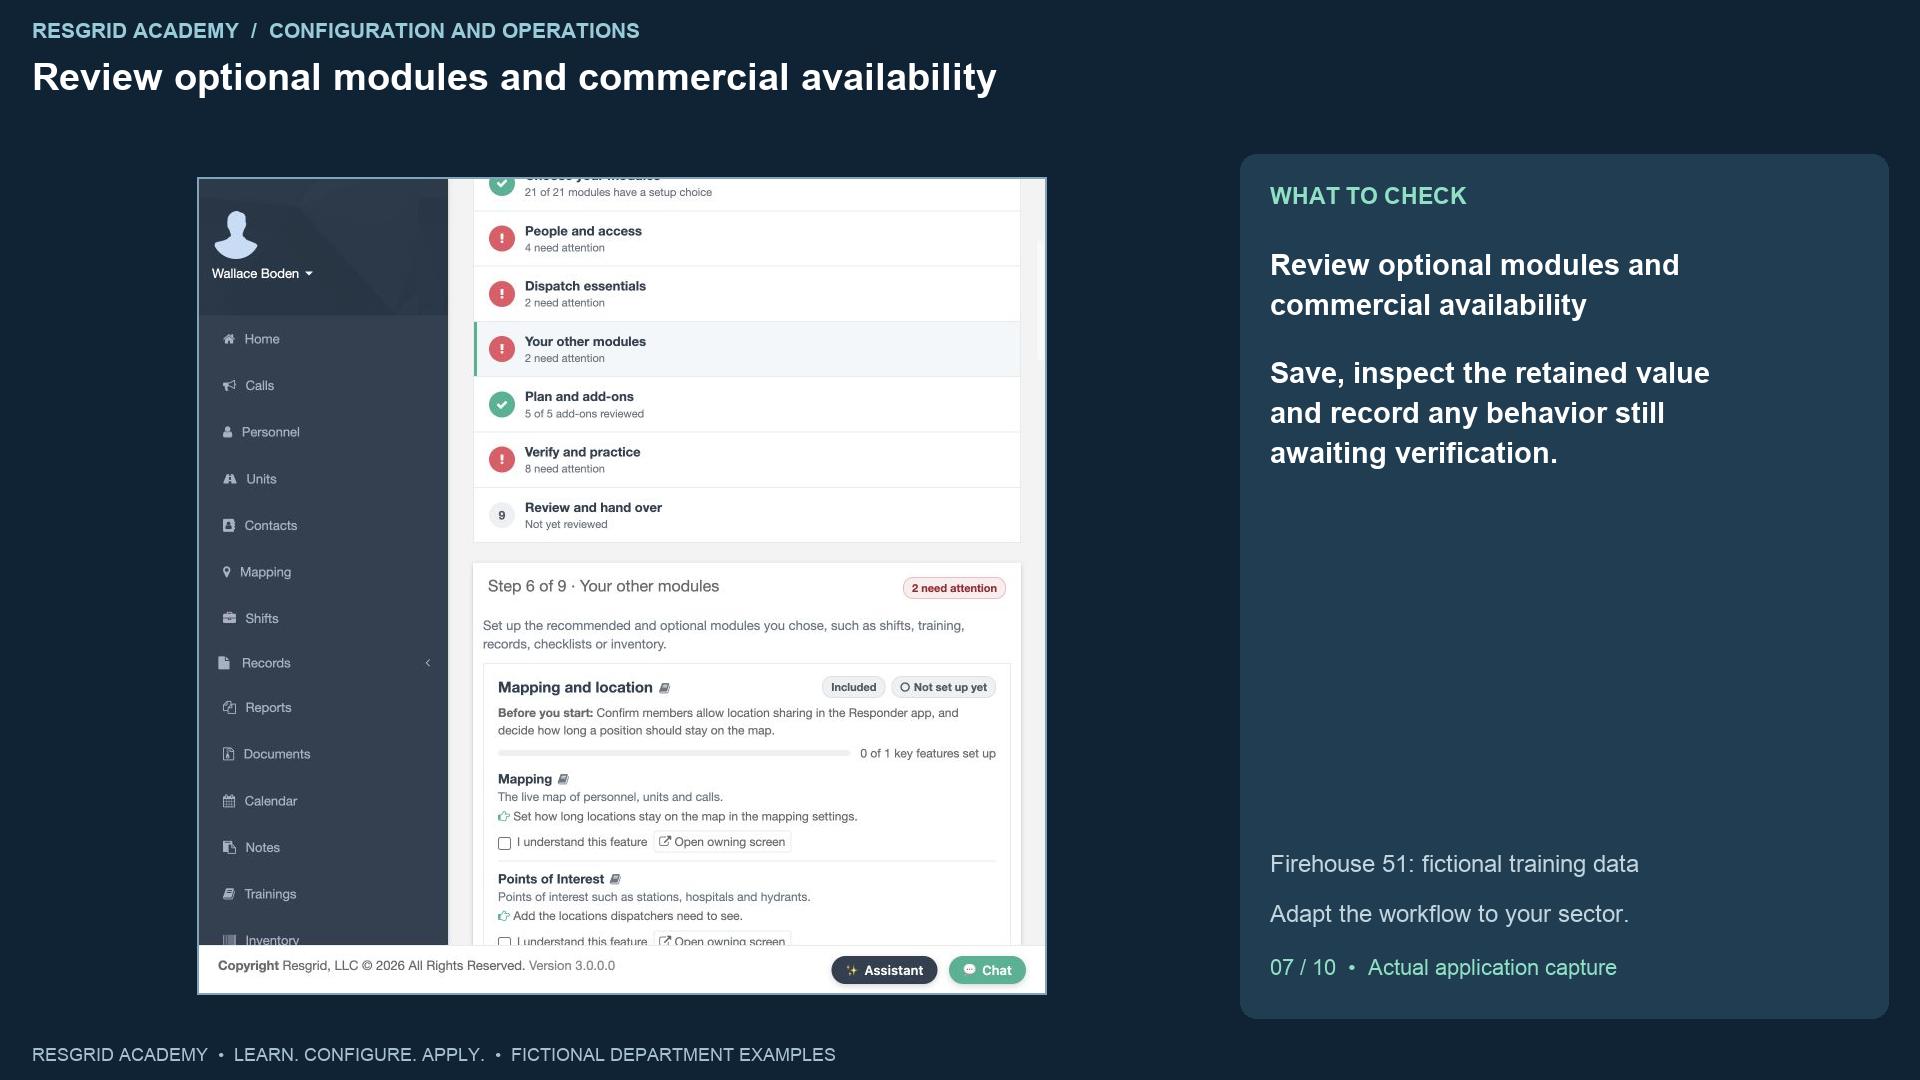
Task: Open the Chat button
Action: point(987,970)
